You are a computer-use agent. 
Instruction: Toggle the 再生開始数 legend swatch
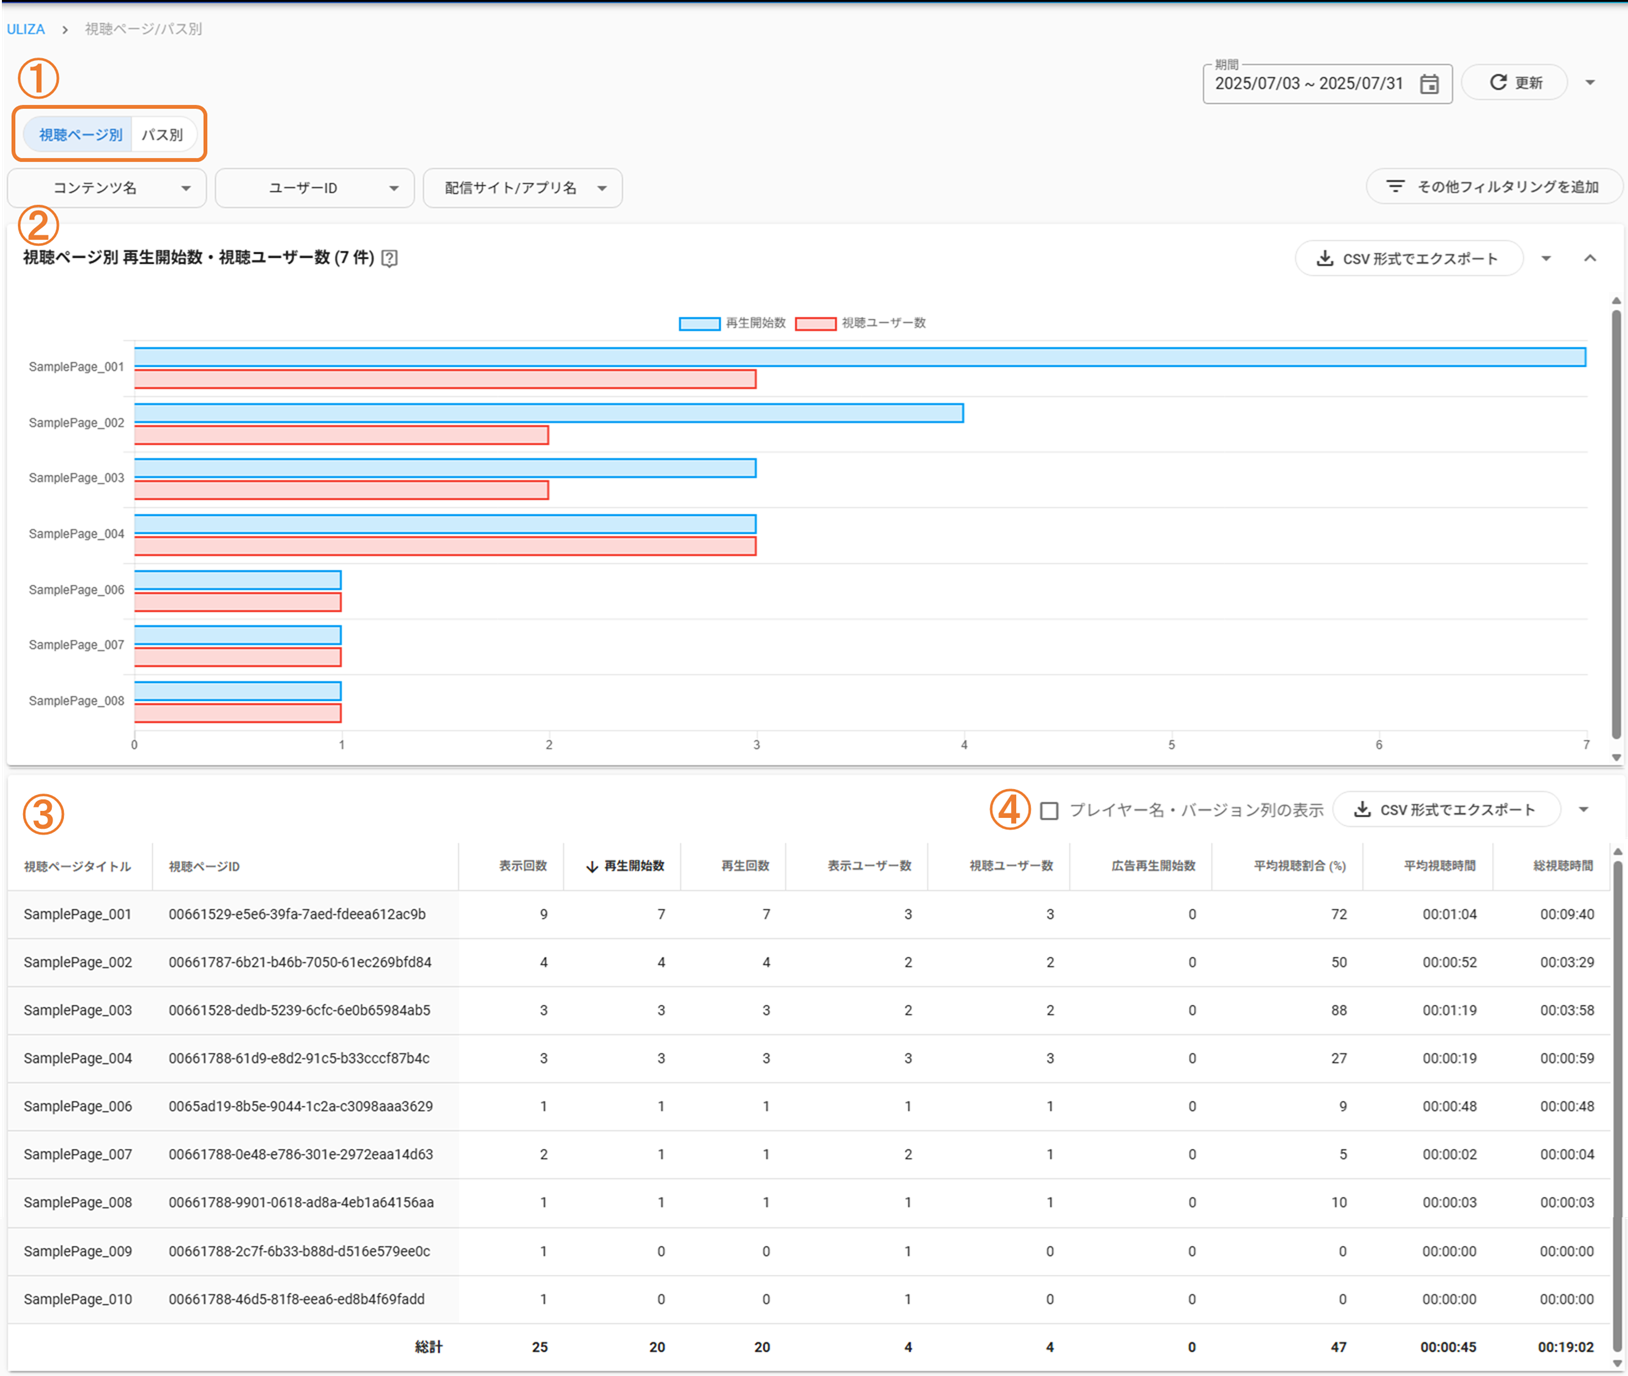pyautogui.click(x=699, y=323)
